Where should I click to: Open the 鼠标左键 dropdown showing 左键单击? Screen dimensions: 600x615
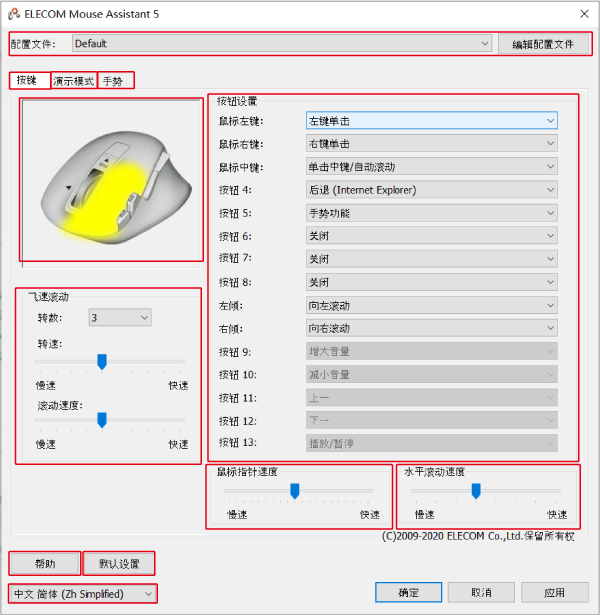tap(431, 121)
